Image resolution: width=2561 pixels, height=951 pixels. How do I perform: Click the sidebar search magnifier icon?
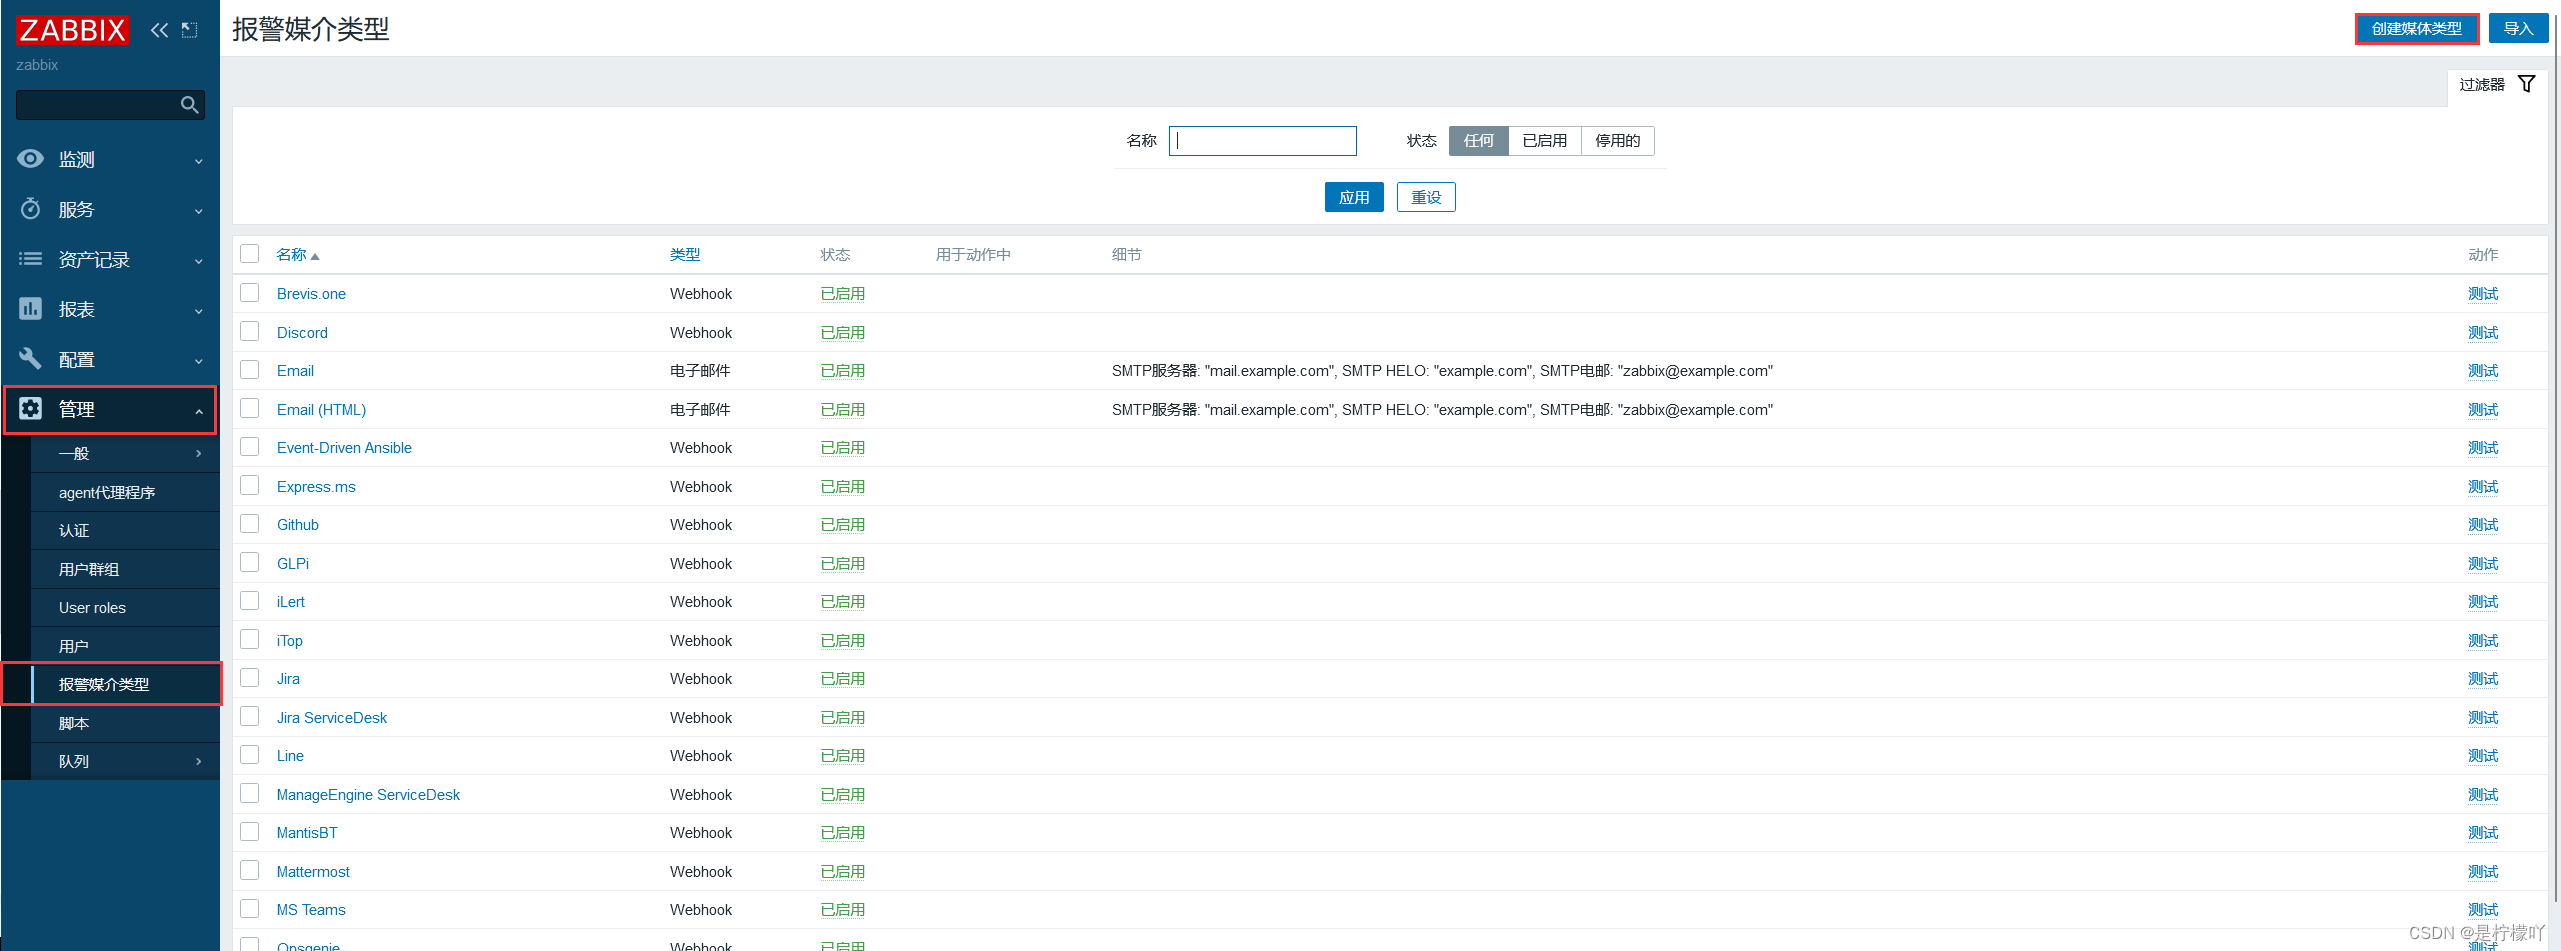point(189,105)
